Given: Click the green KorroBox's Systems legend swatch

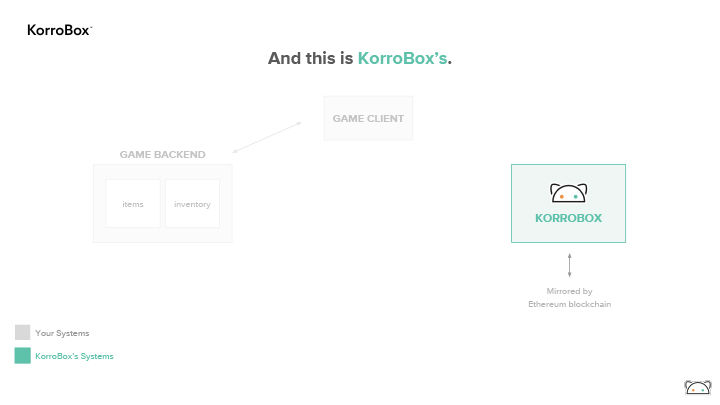Looking at the screenshot, I should point(22,355).
